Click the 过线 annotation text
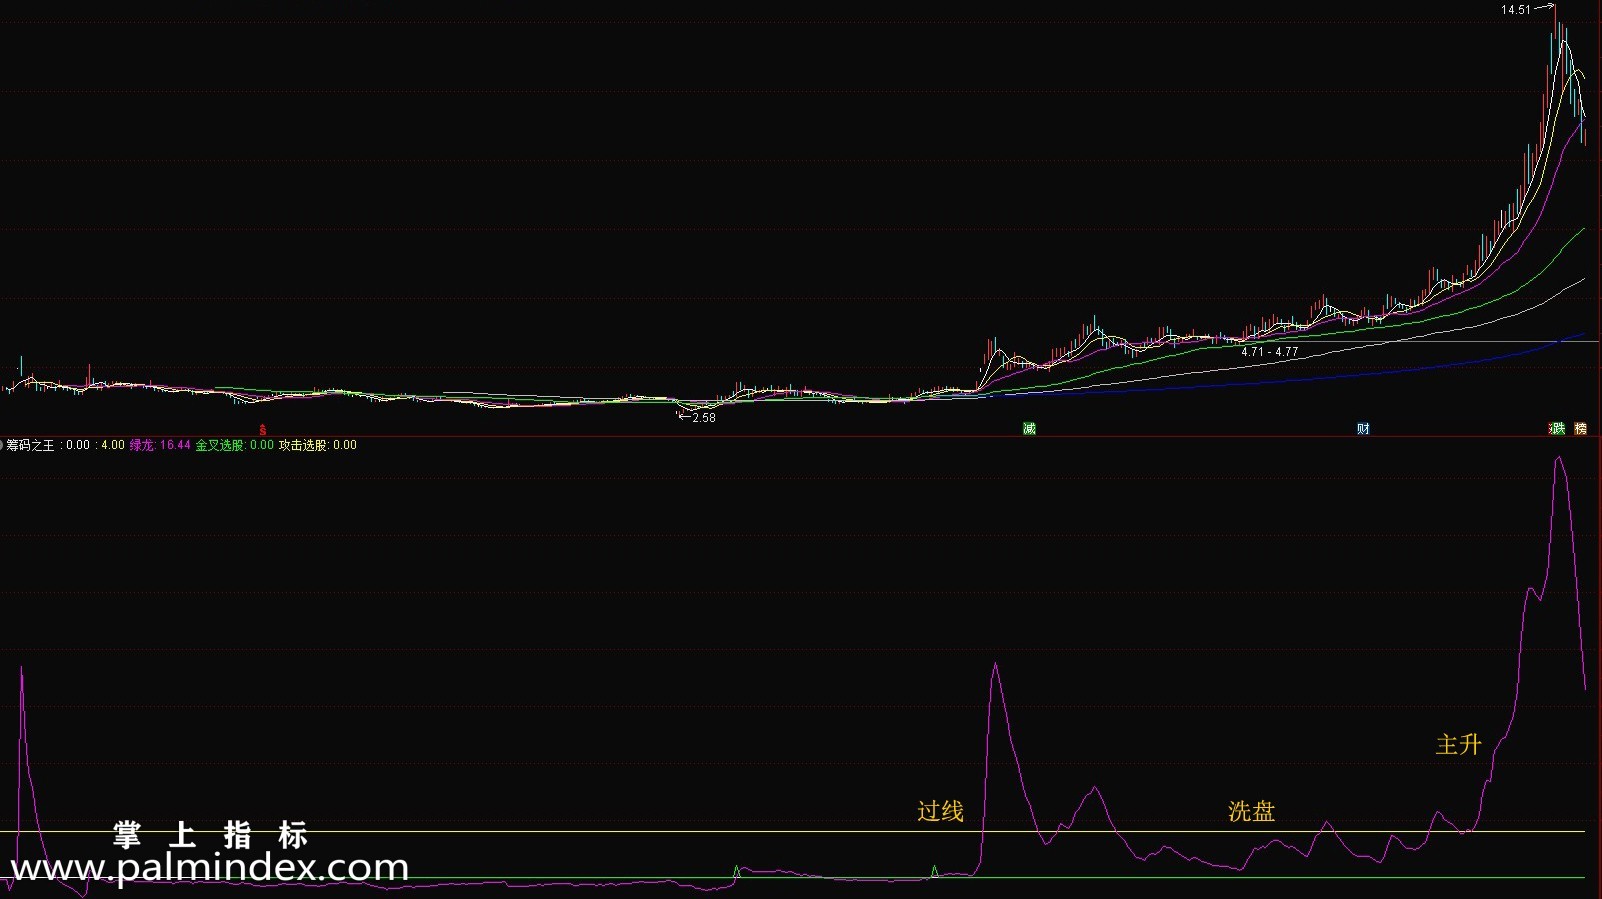Image resolution: width=1602 pixels, height=899 pixels. [940, 811]
